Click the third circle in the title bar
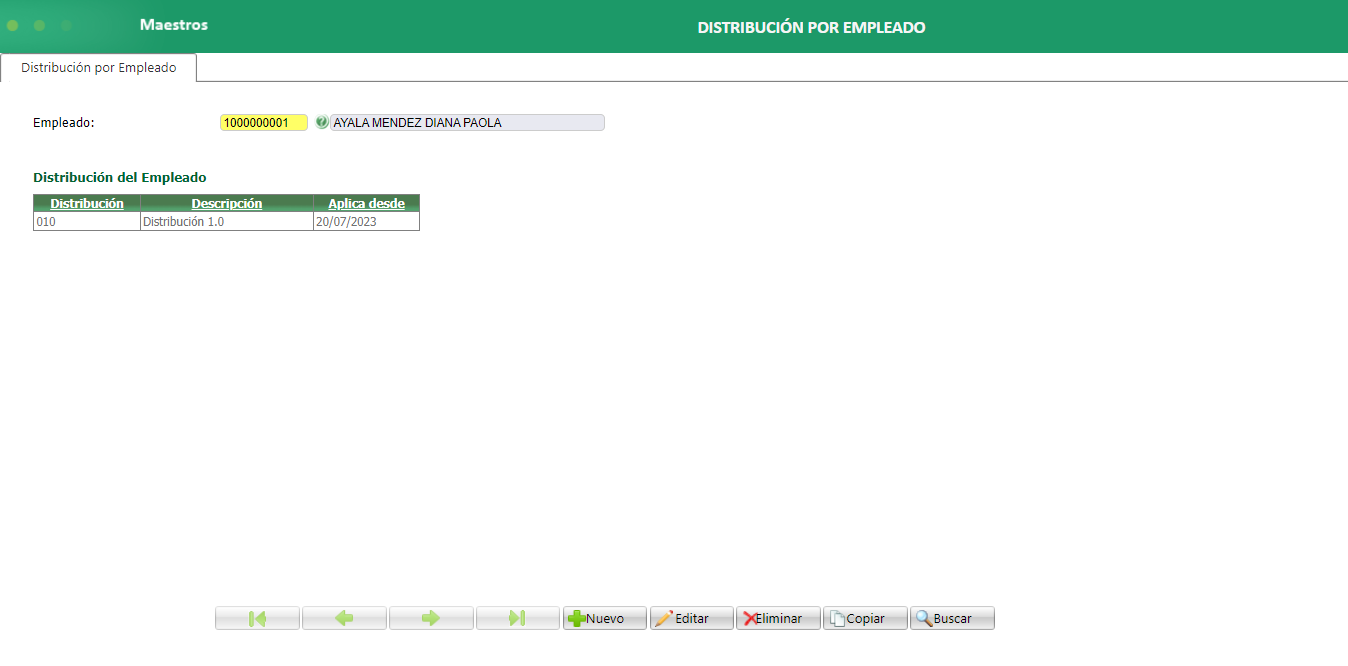 coord(66,27)
